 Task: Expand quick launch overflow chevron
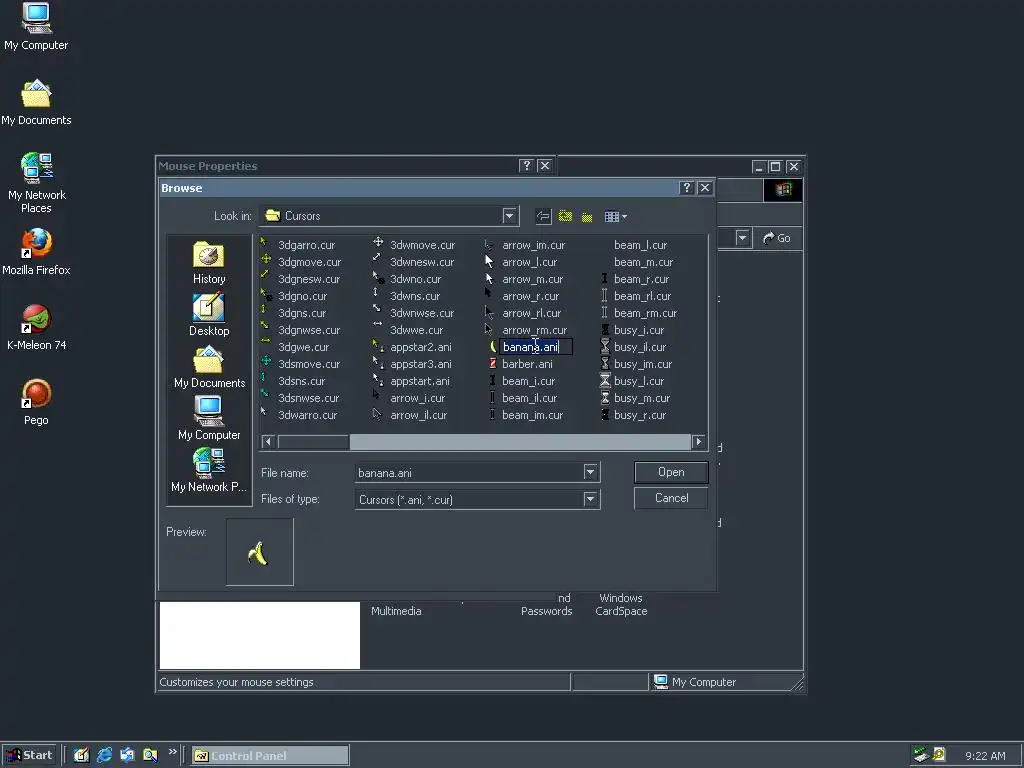point(172,752)
